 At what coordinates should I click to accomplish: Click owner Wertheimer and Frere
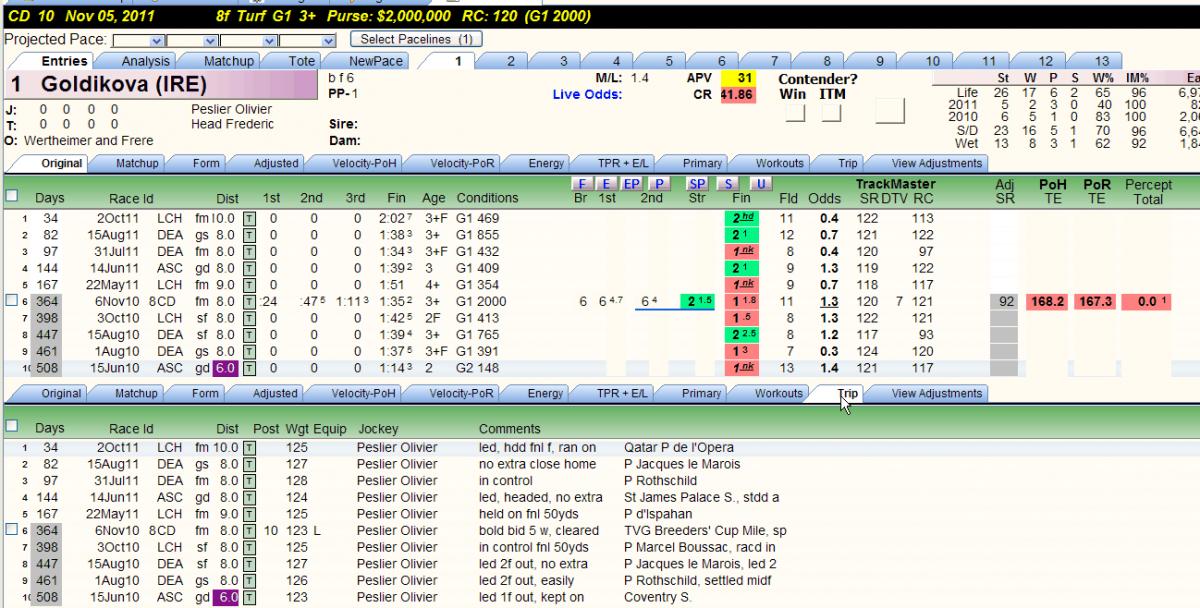[88, 141]
